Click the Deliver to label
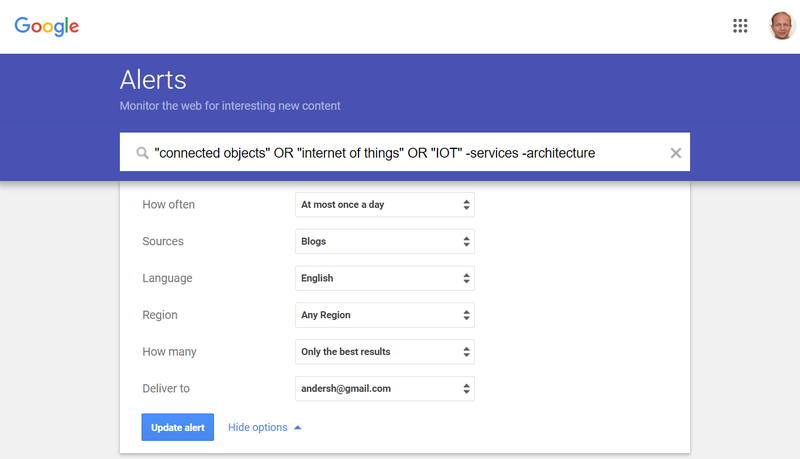This screenshot has height=459, width=800. point(166,389)
